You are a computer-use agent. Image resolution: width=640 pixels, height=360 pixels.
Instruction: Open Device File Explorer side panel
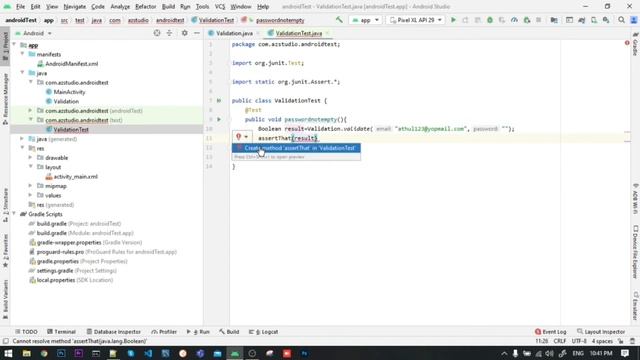[636, 251]
